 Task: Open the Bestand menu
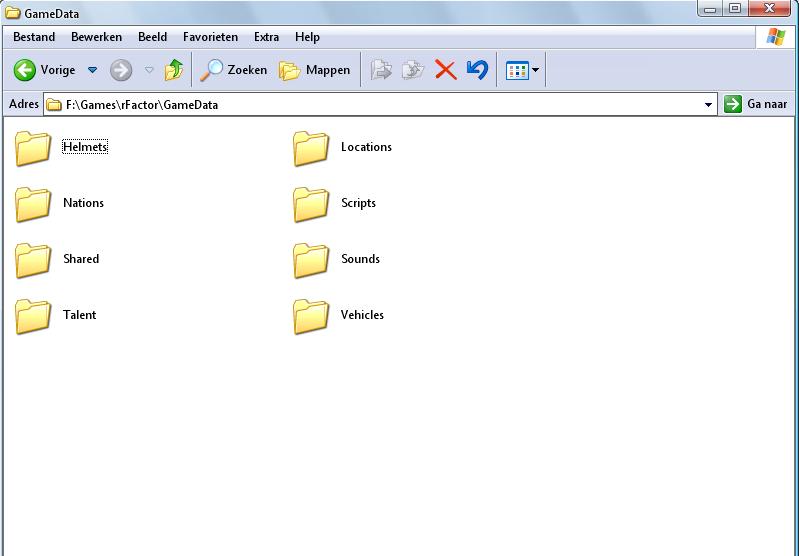coord(34,37)
